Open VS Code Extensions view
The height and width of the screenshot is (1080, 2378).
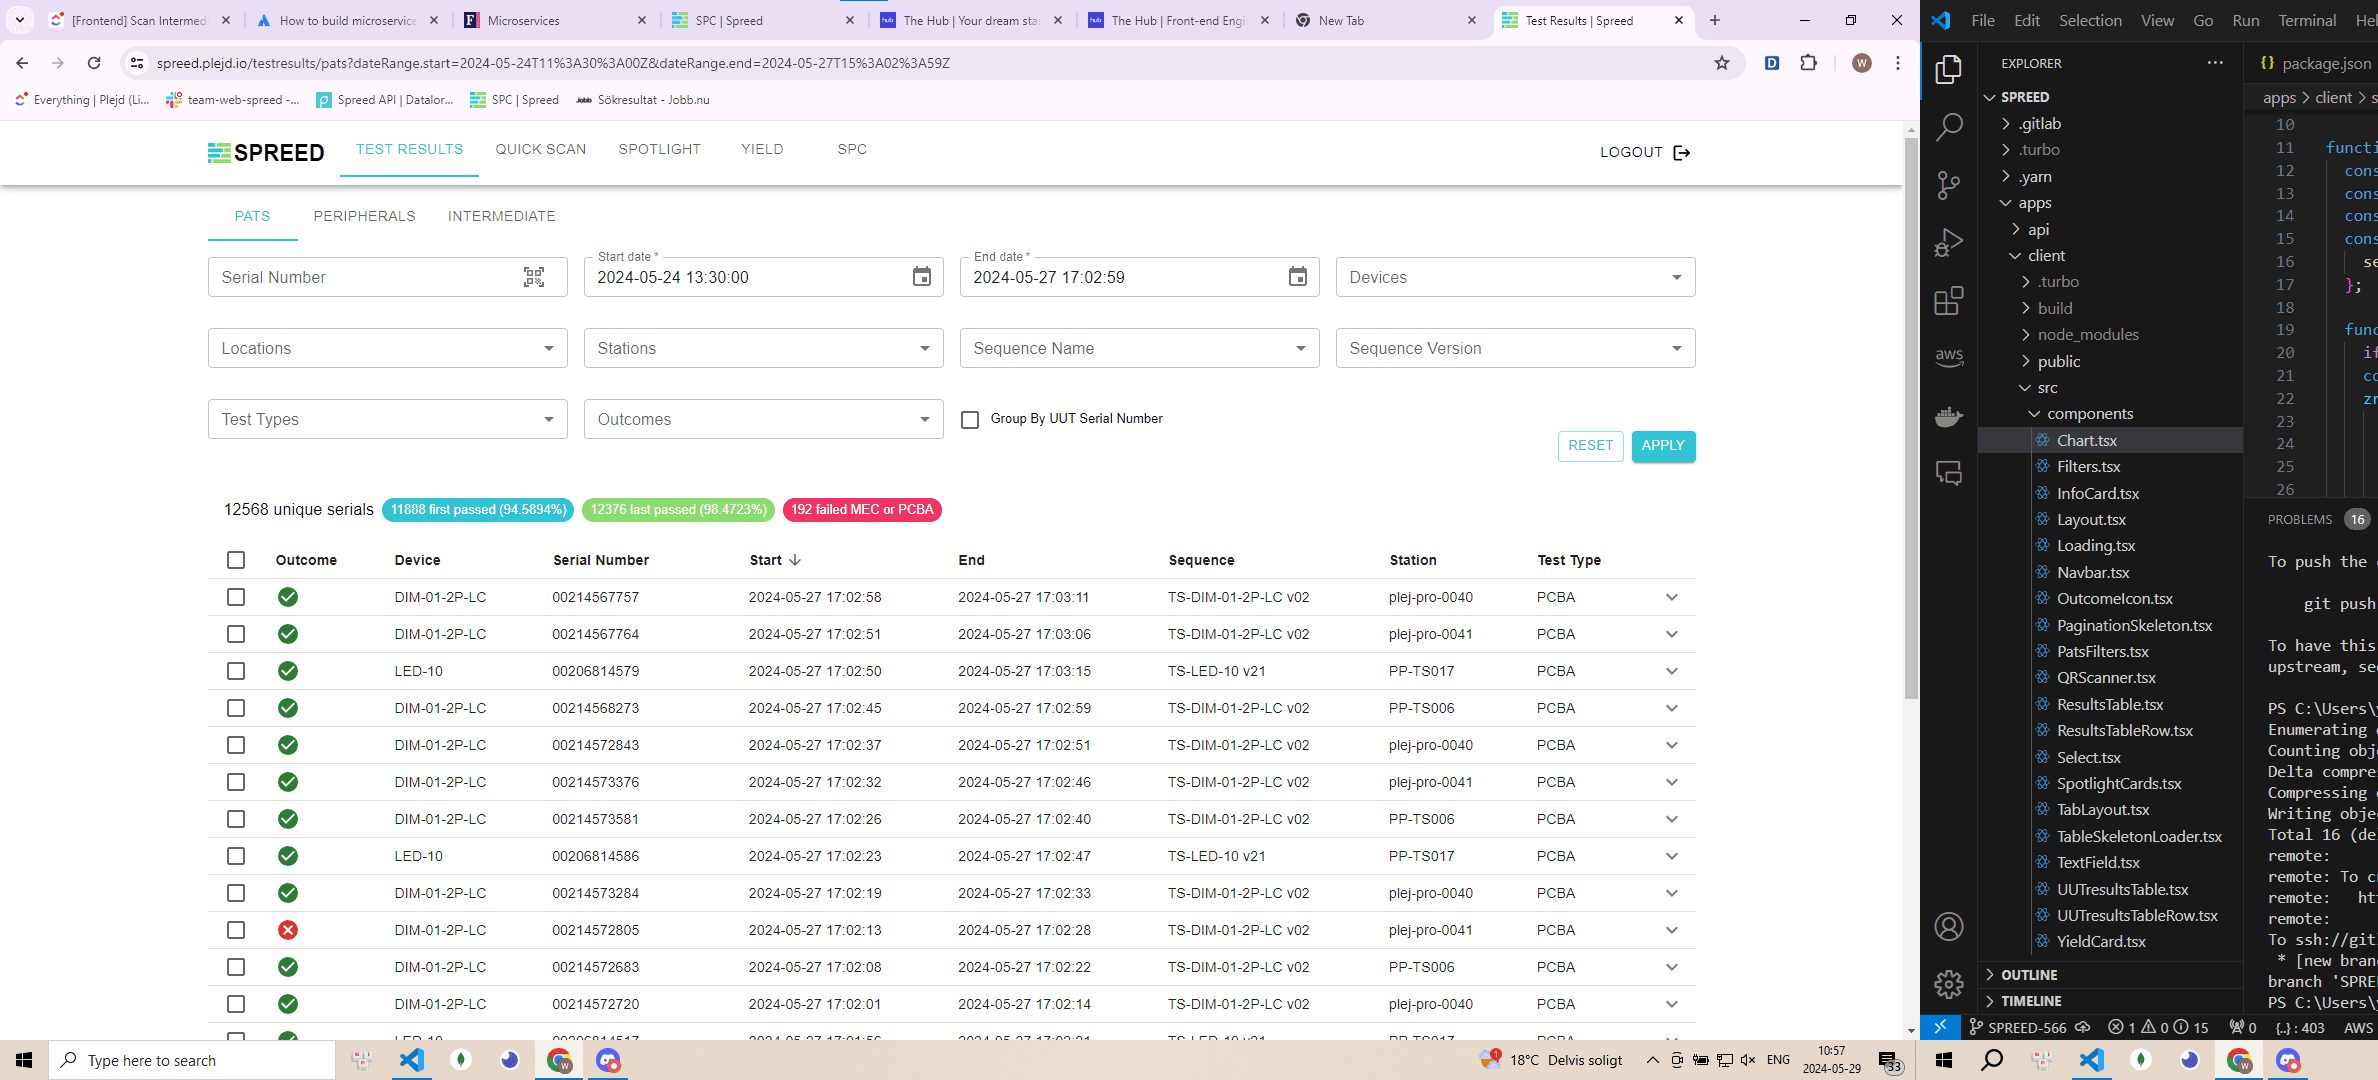[x=1948, y=301]
